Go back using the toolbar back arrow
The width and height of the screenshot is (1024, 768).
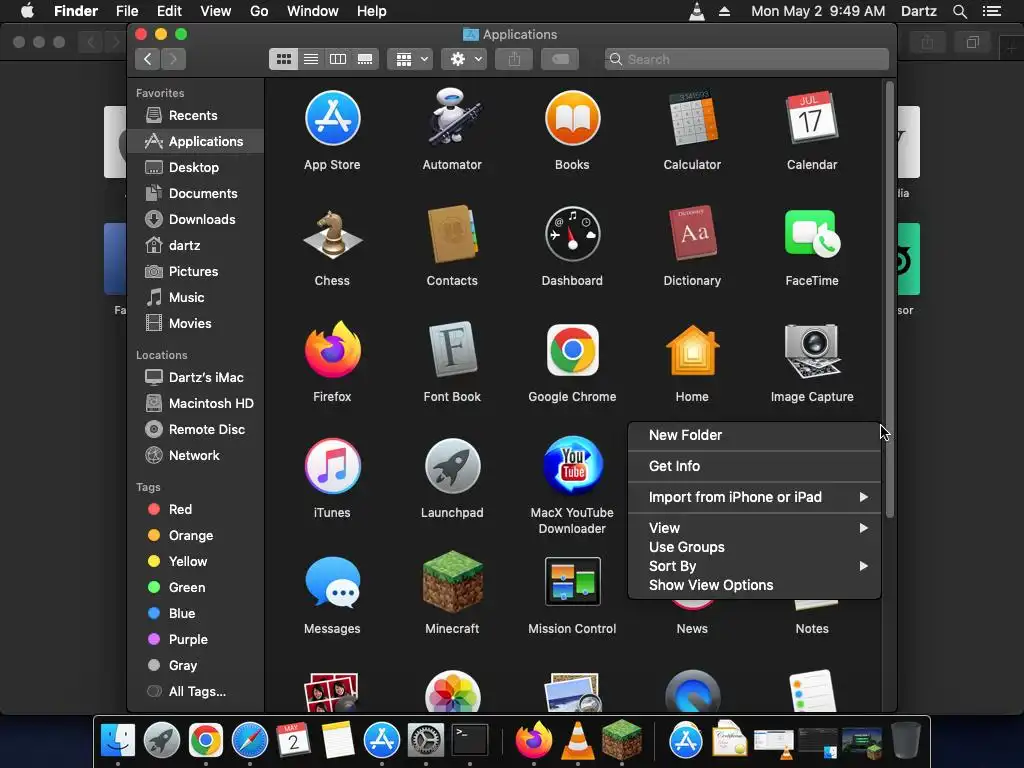[x=148, y=59]
